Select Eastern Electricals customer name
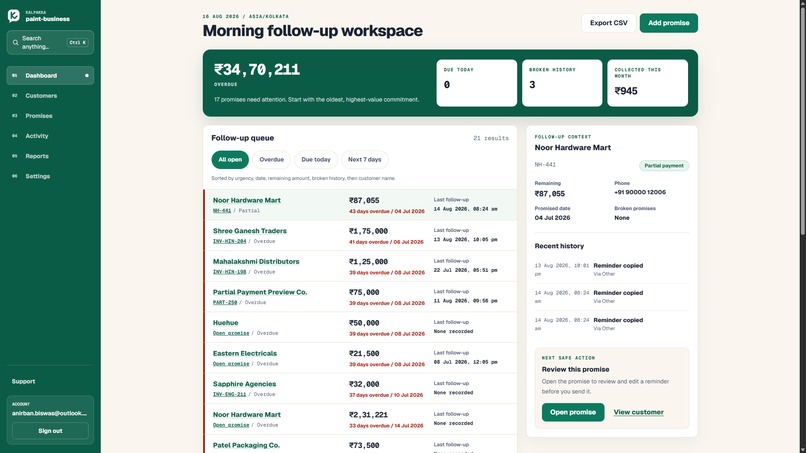The image size is (806, 453). pos(245,353)
